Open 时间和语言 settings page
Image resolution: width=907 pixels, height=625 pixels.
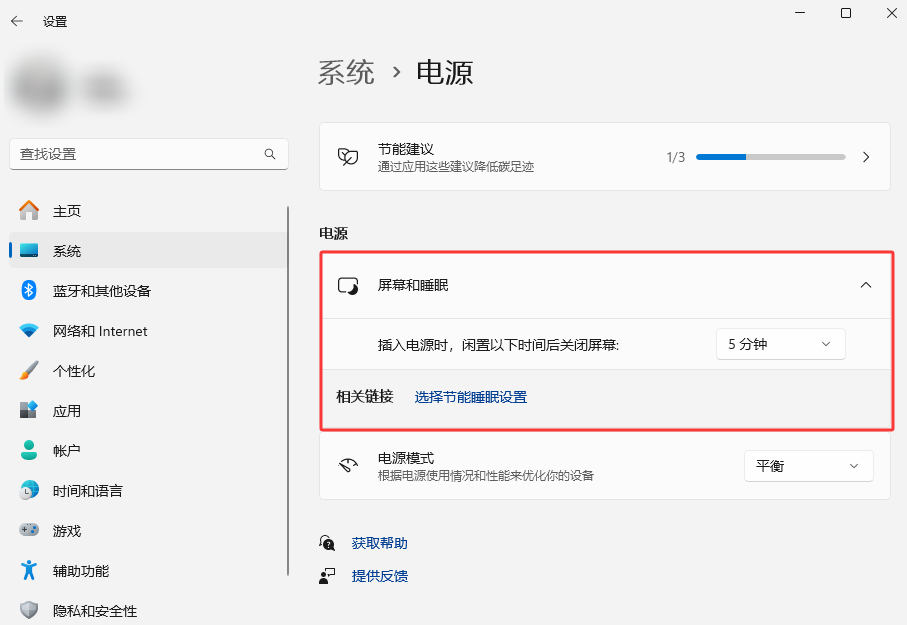point(88,491)
